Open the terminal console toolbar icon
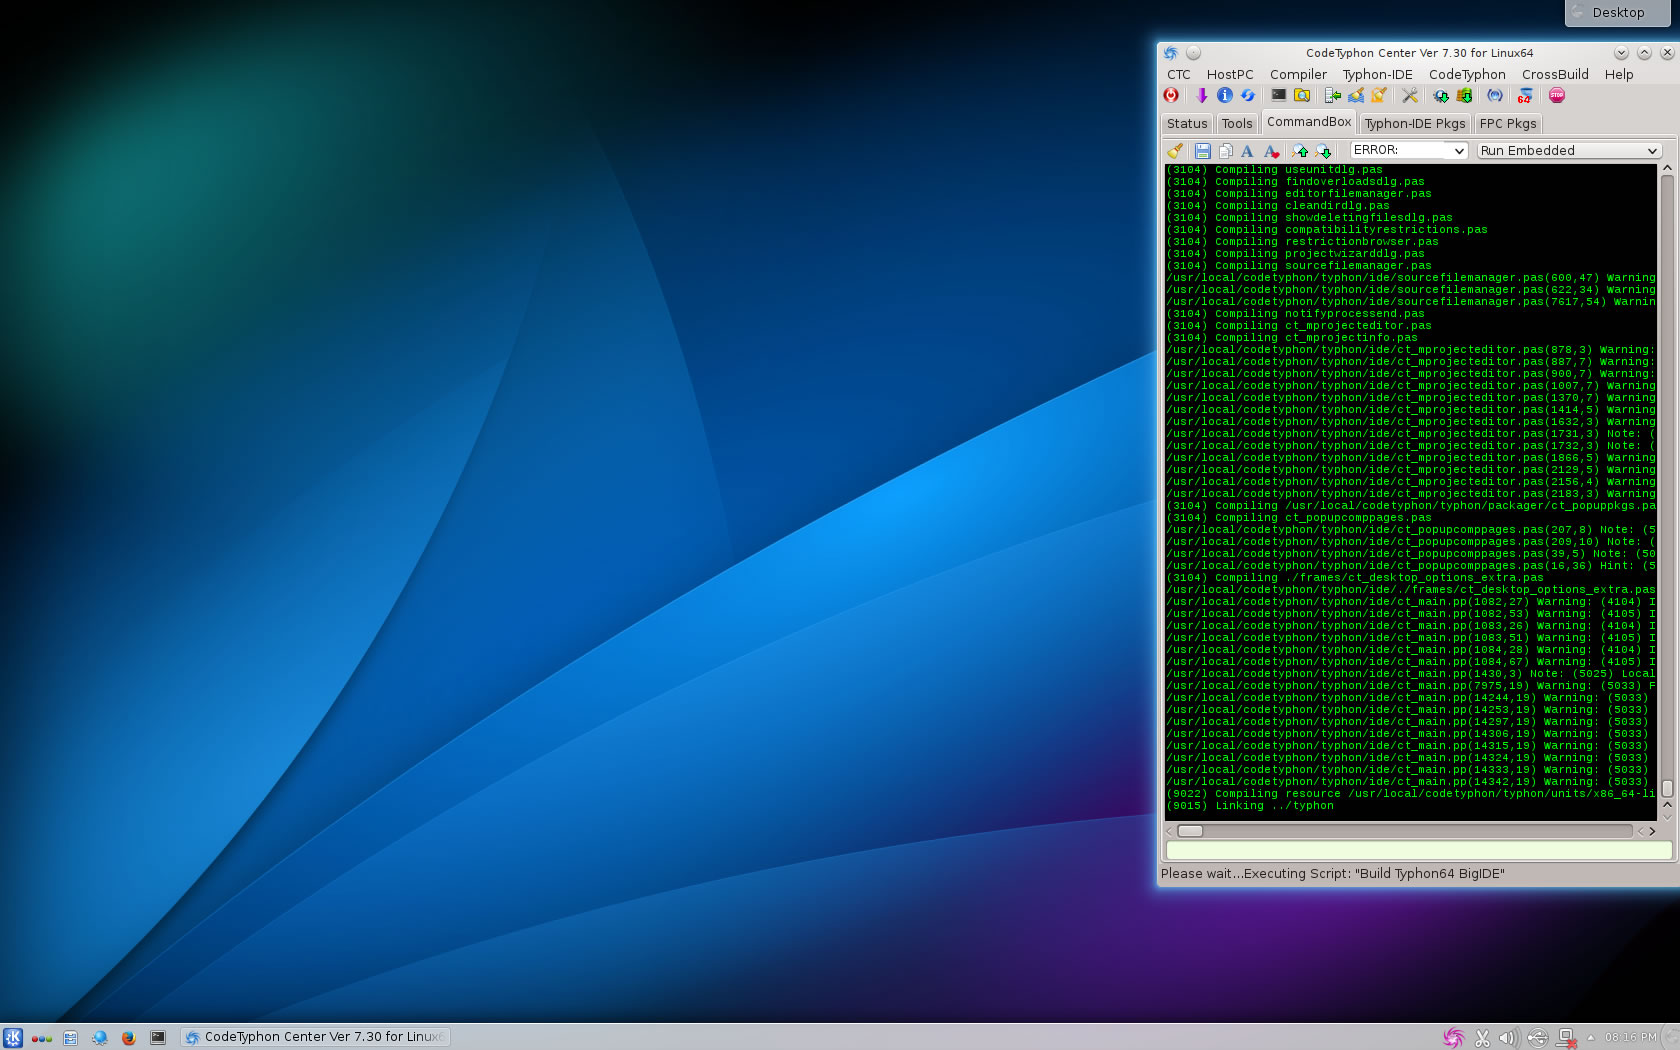The width and height of the screenshot is (1680, 1050). (x=1278, y=96)
